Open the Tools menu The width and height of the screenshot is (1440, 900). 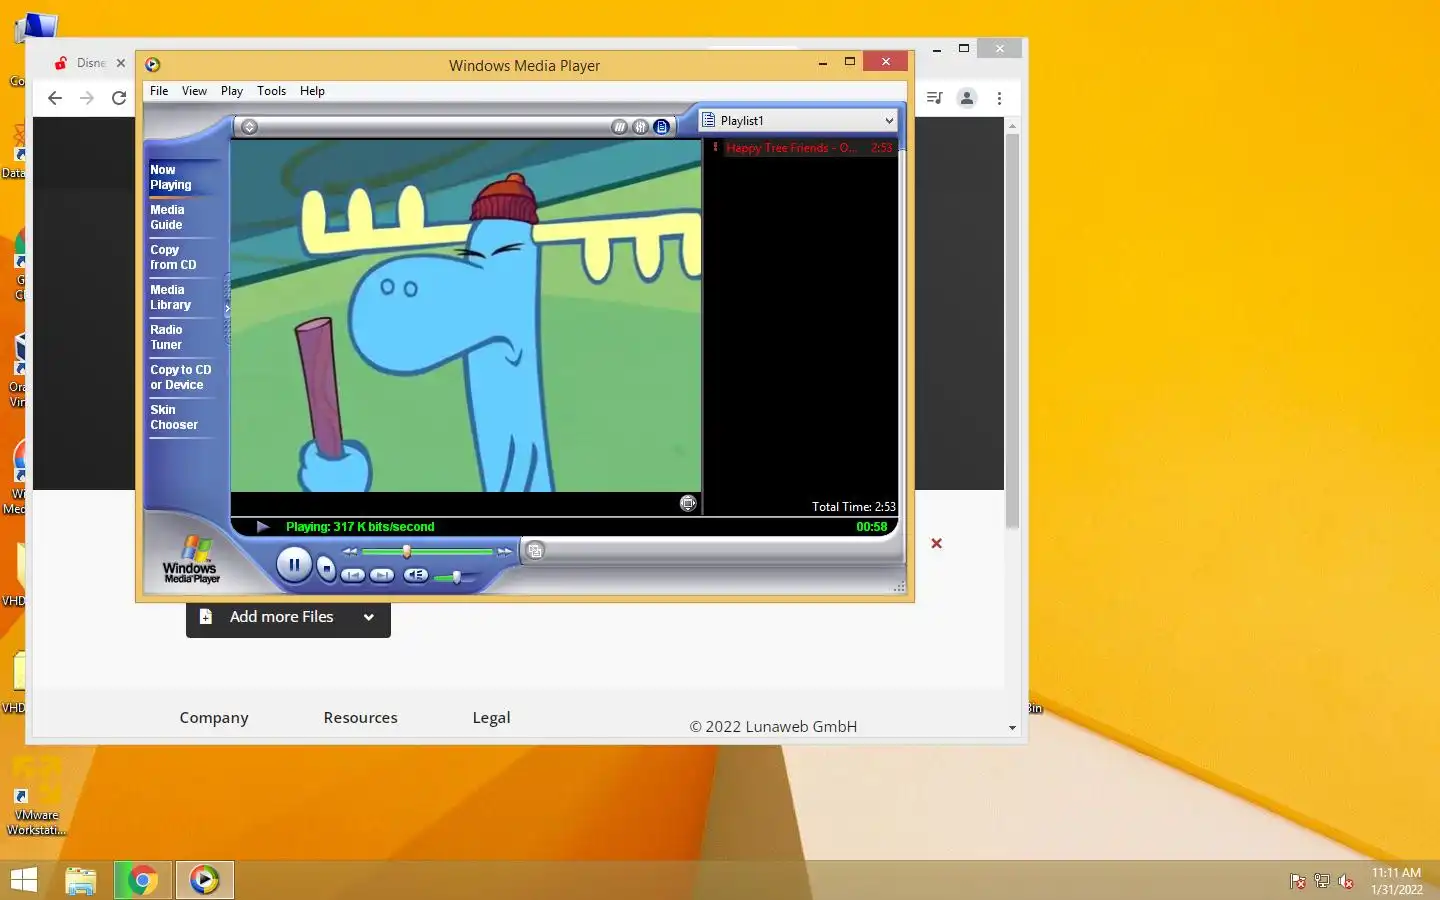[271, 91]
